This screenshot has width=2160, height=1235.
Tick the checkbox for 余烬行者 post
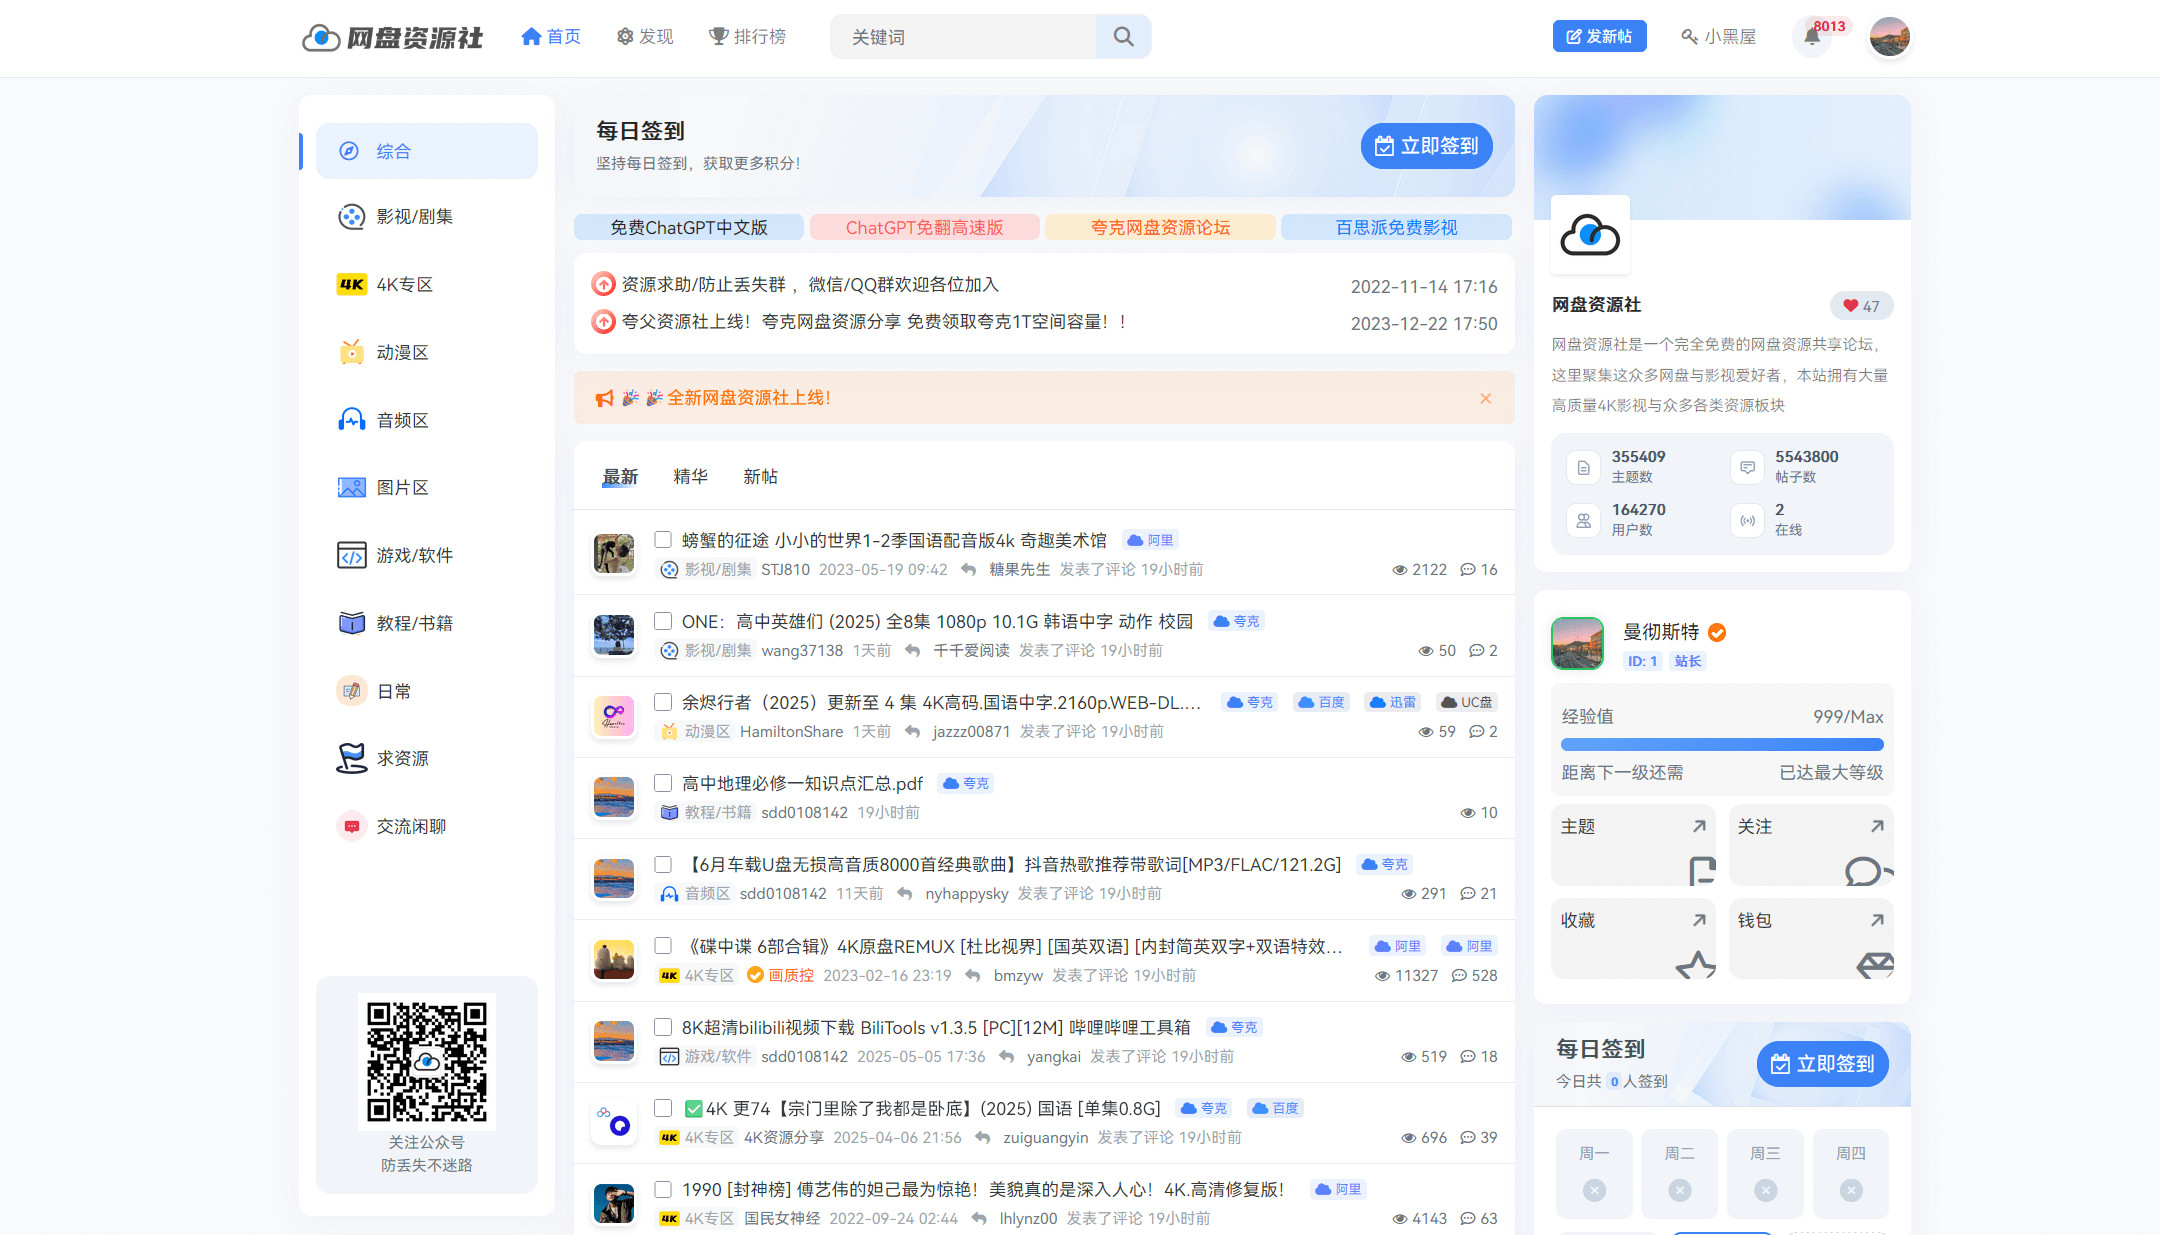point(662,702)
